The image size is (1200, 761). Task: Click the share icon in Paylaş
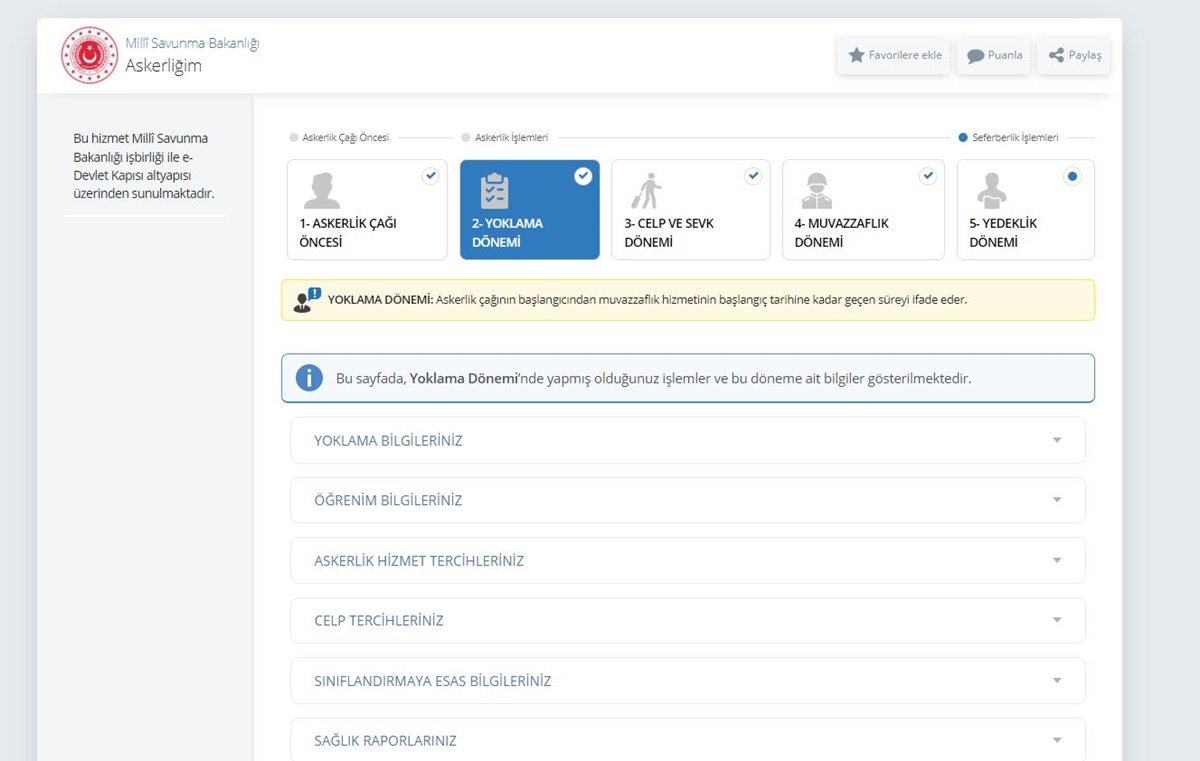(1056, 56)
